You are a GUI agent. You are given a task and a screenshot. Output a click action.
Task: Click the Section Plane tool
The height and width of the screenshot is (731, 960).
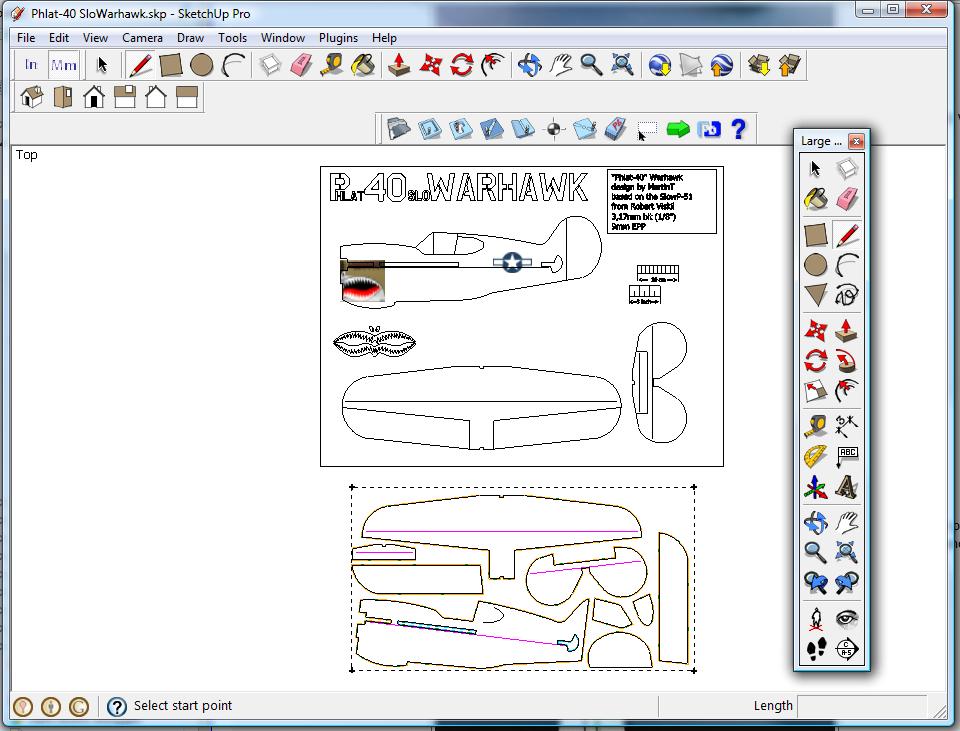847,649
